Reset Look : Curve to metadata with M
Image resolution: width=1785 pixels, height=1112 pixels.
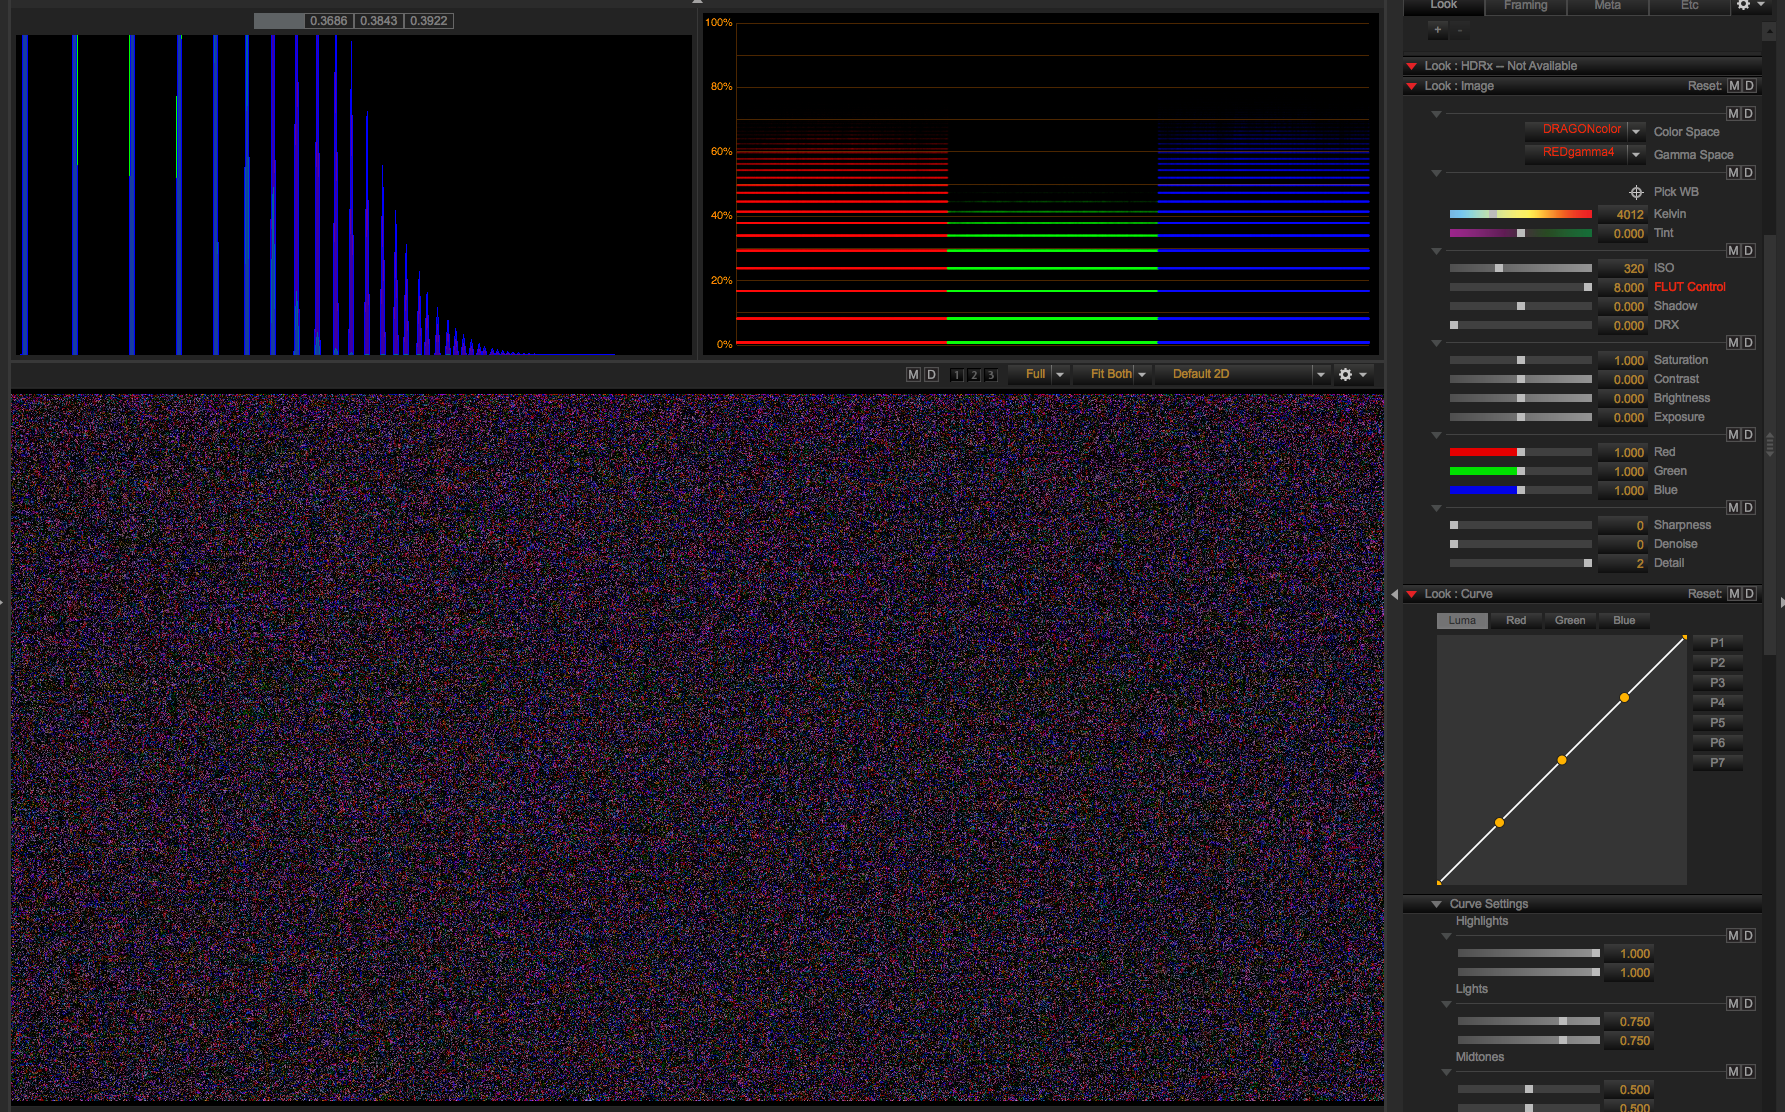tap(1734, 594)
